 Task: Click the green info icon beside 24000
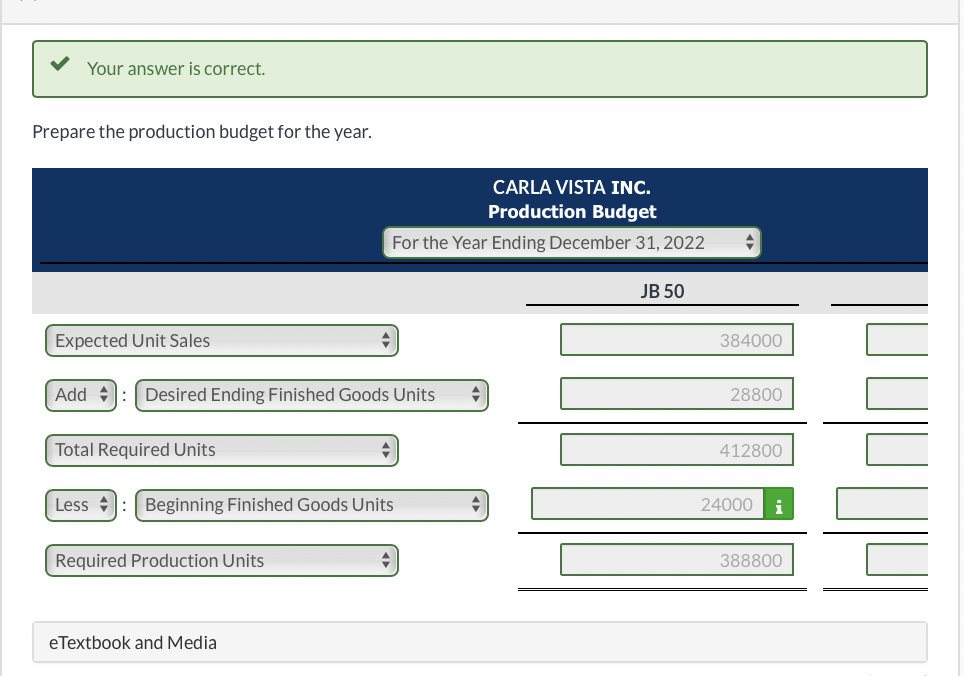click(779, 504)
